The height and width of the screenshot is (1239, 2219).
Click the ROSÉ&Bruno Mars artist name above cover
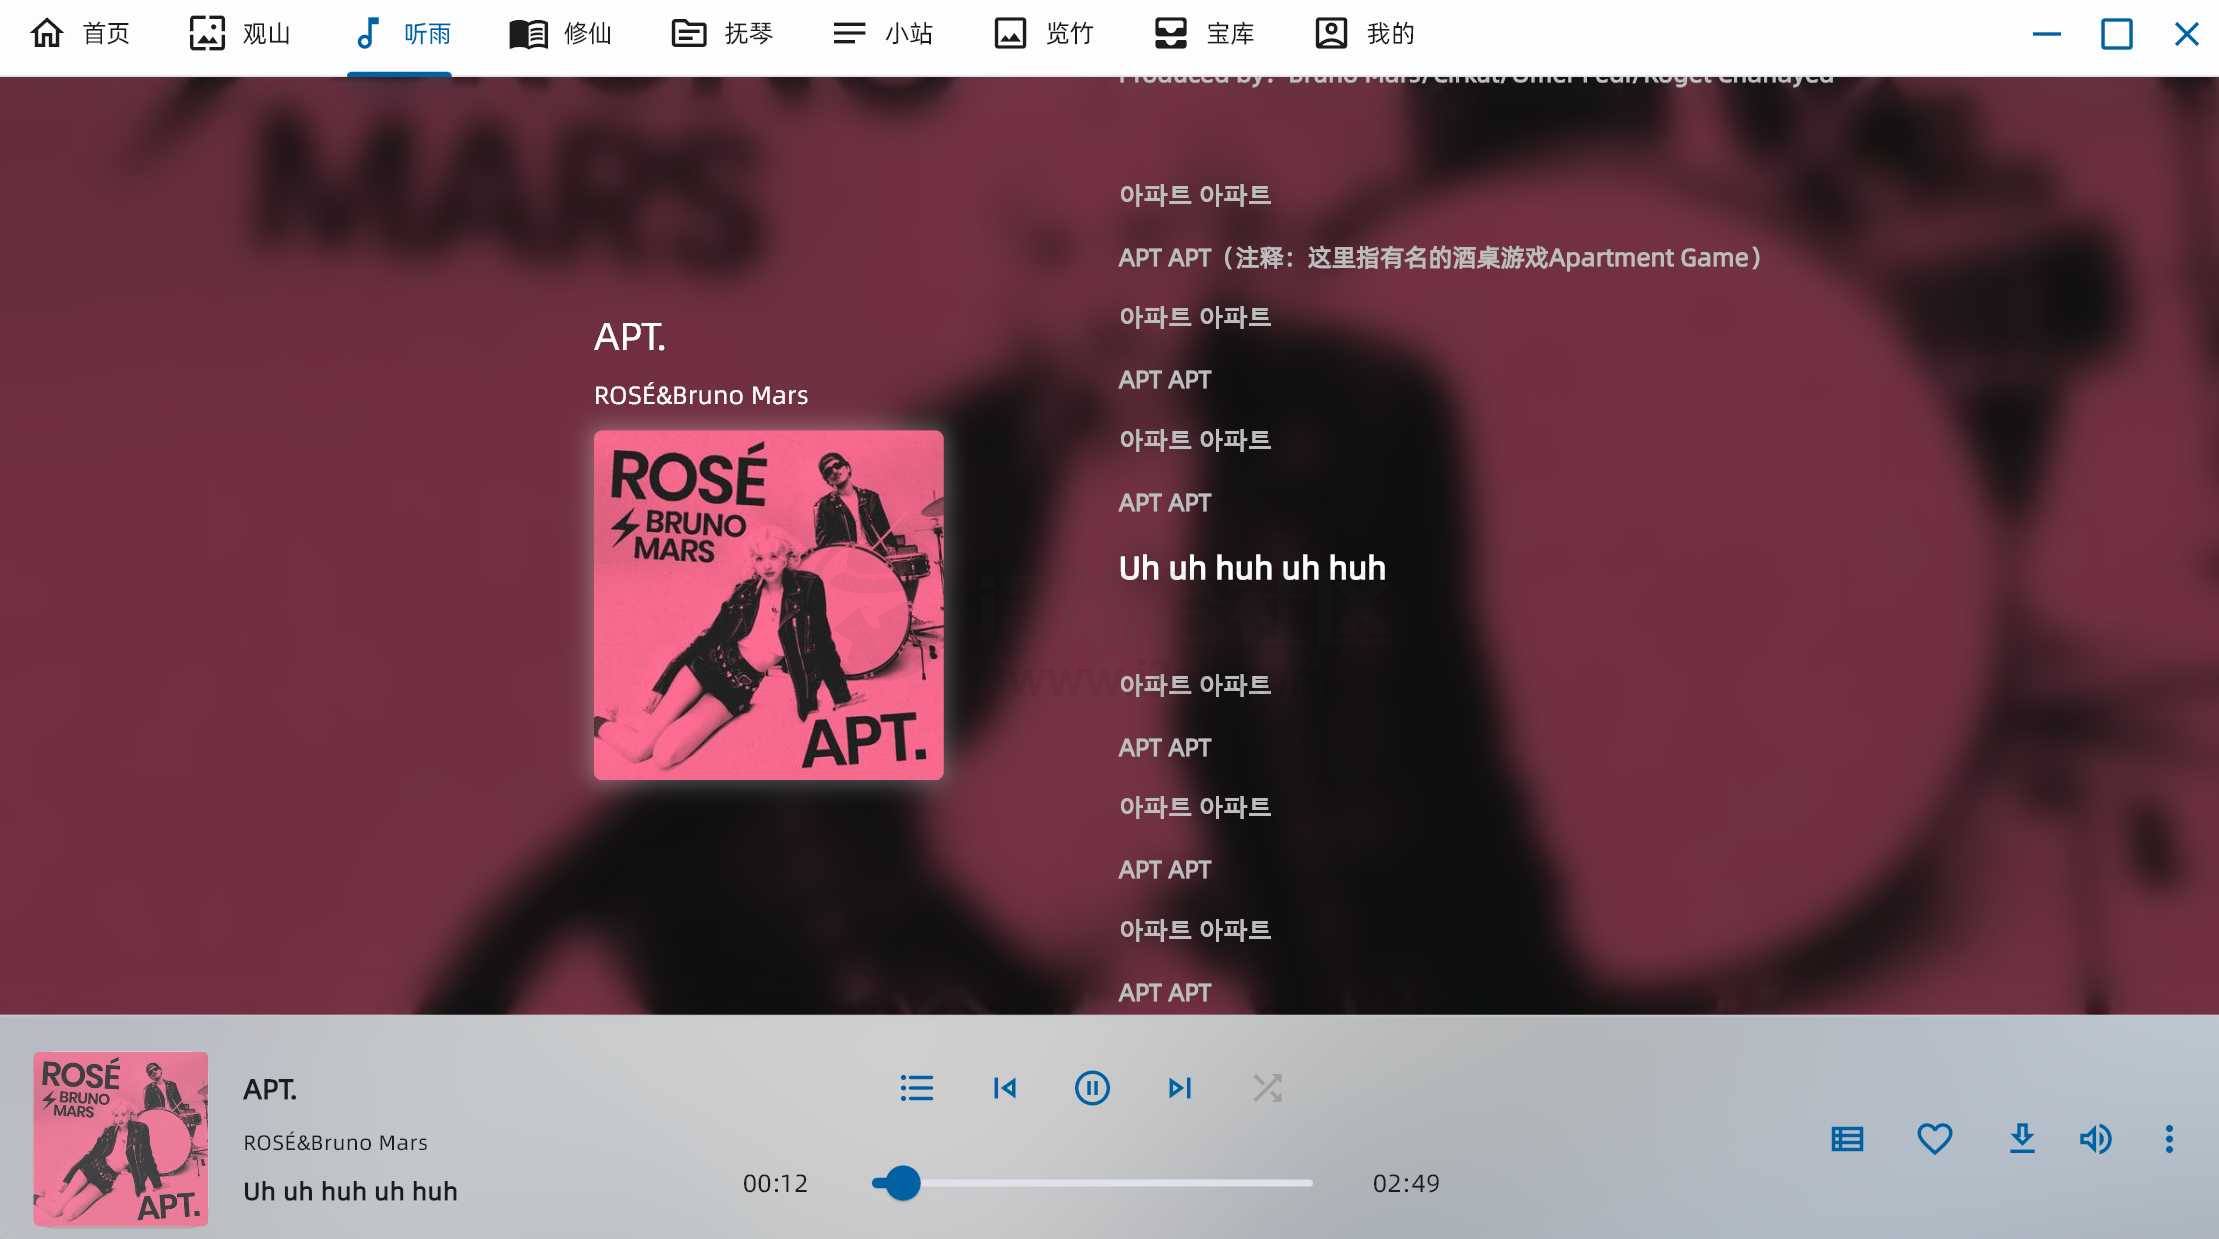click(701, 395)
